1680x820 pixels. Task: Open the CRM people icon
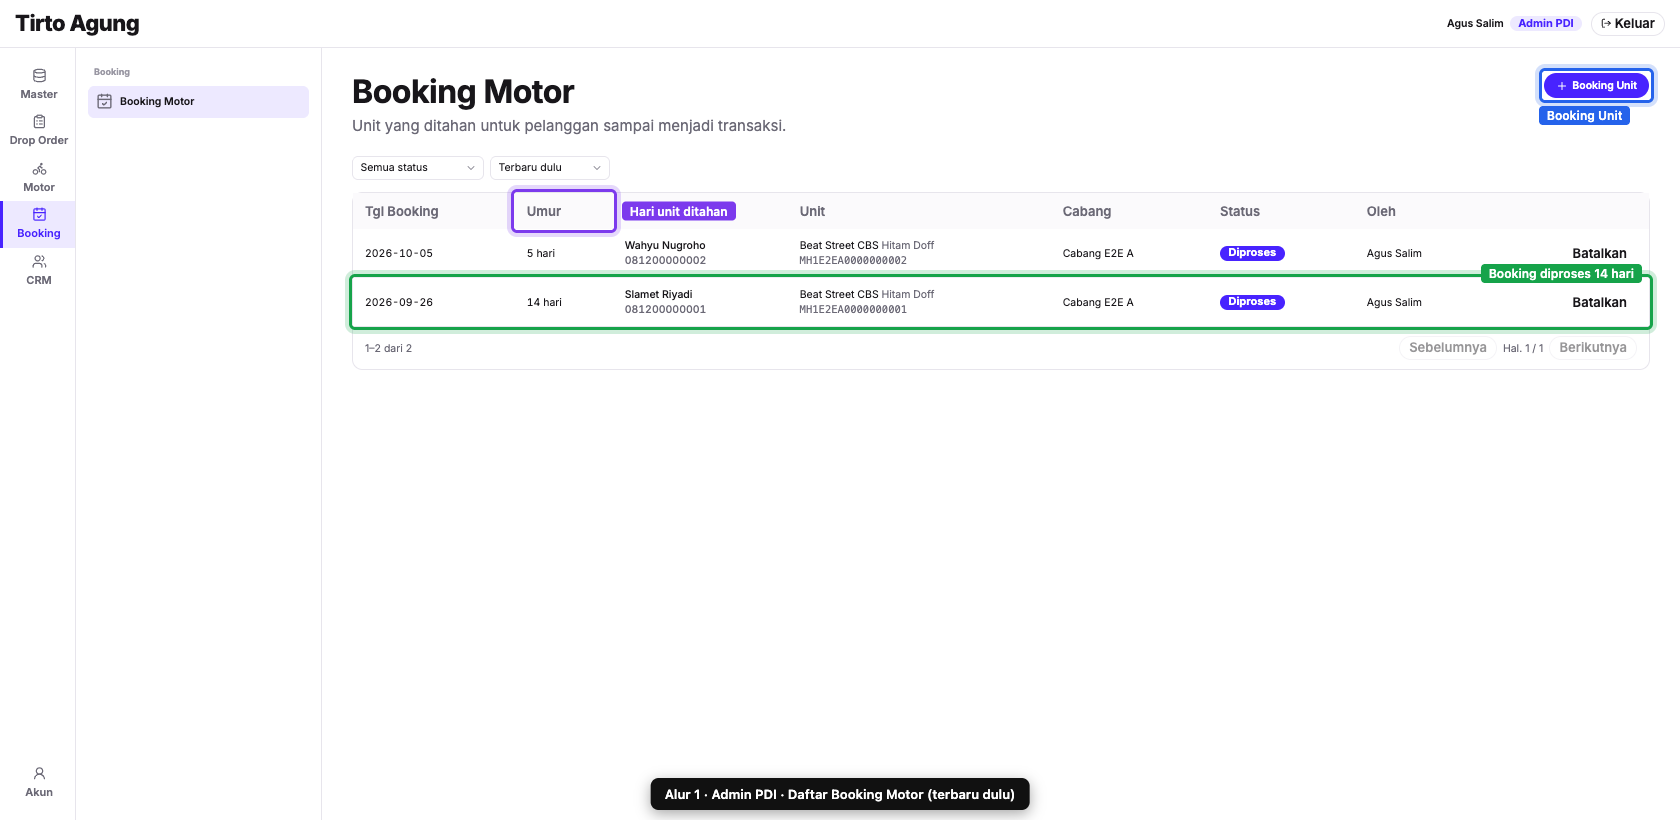39,261
